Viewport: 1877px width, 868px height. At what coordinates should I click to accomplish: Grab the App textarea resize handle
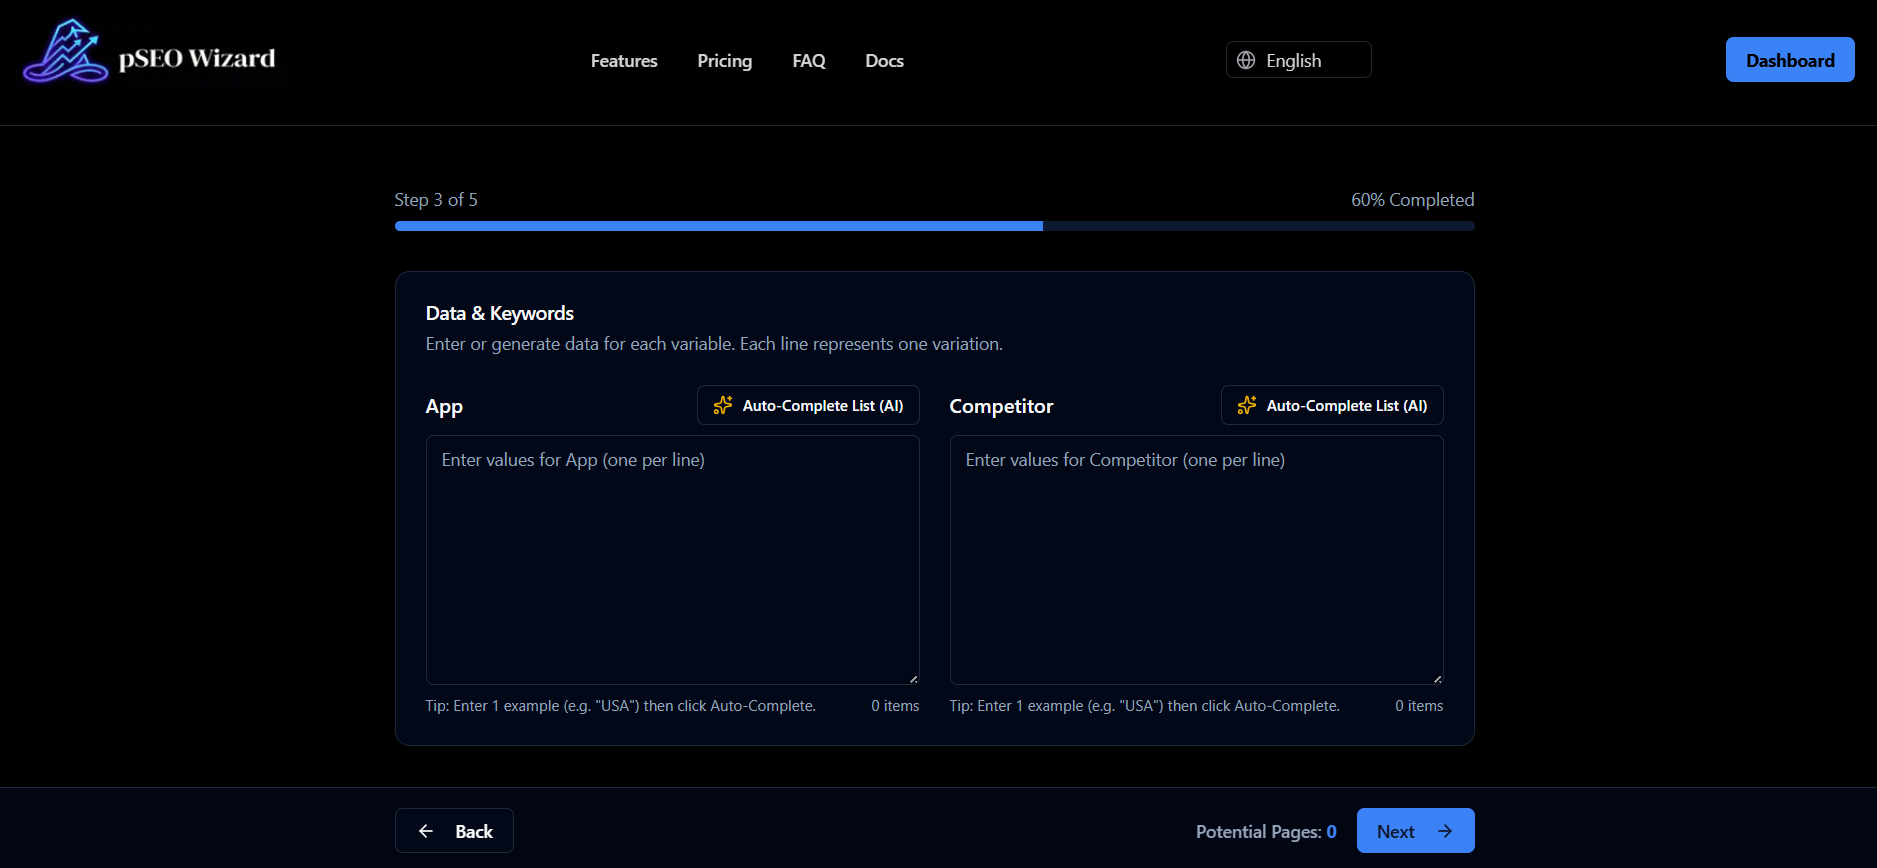click(913, 679)
